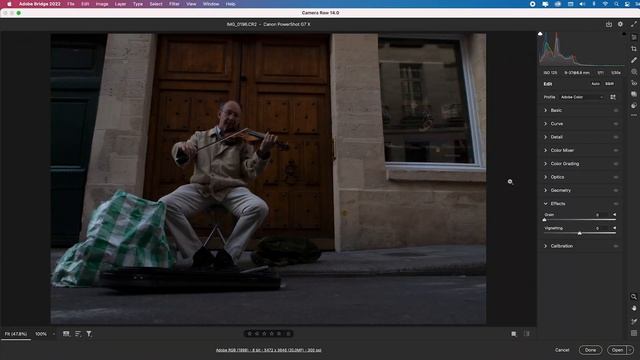The width and height of the screenshot is (640, 360).
Task: Mark image for deletion trash icon
Action: (x=288, y=334)
